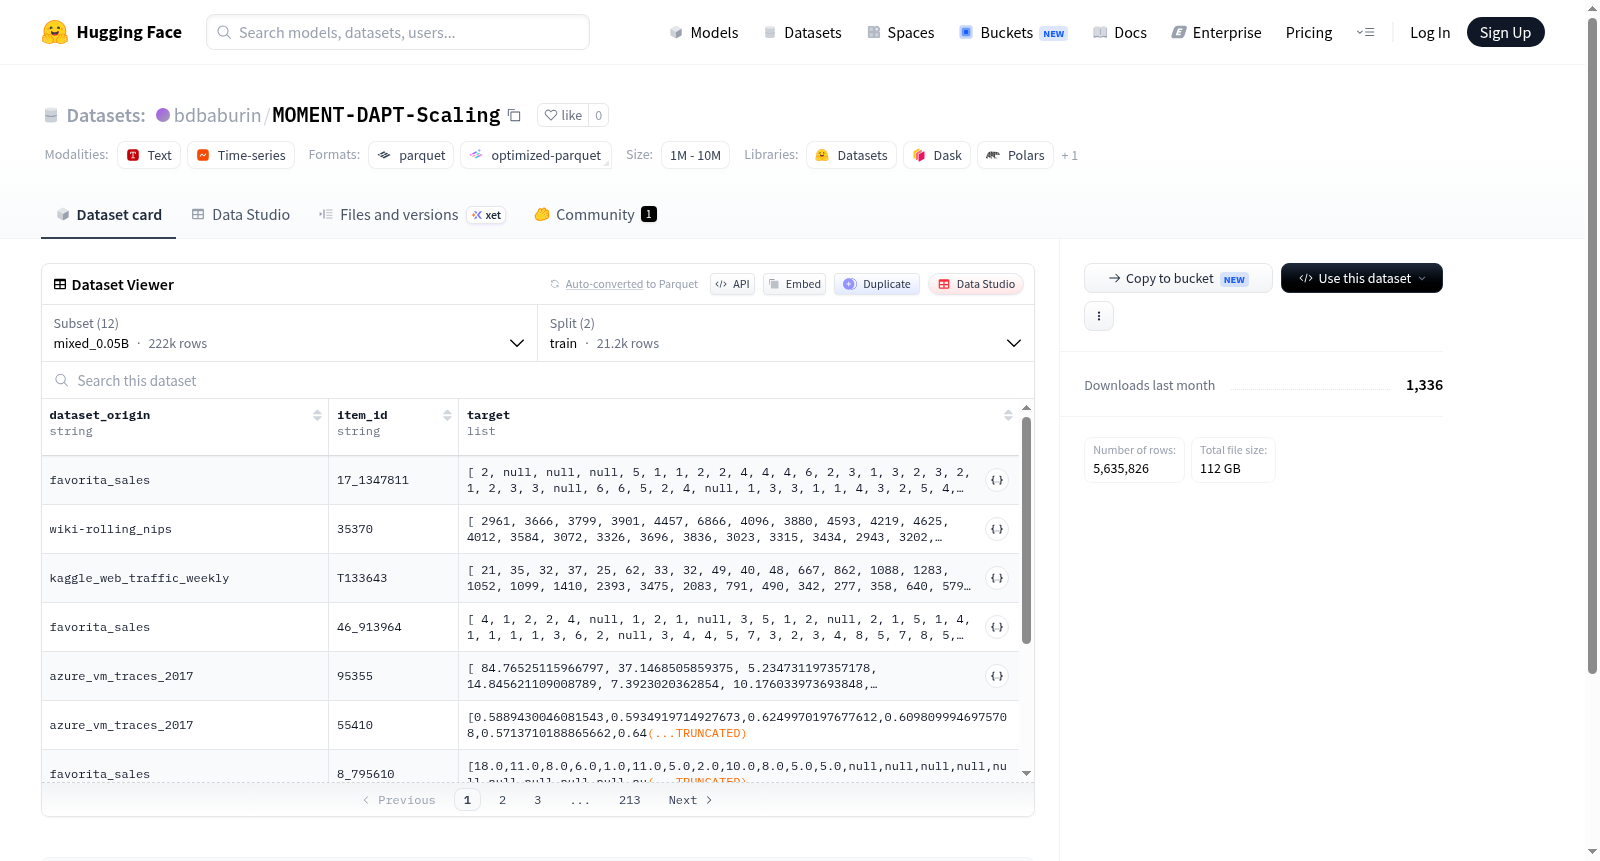Click the dataset table vertical scrollbar

tap(1026, 530)
